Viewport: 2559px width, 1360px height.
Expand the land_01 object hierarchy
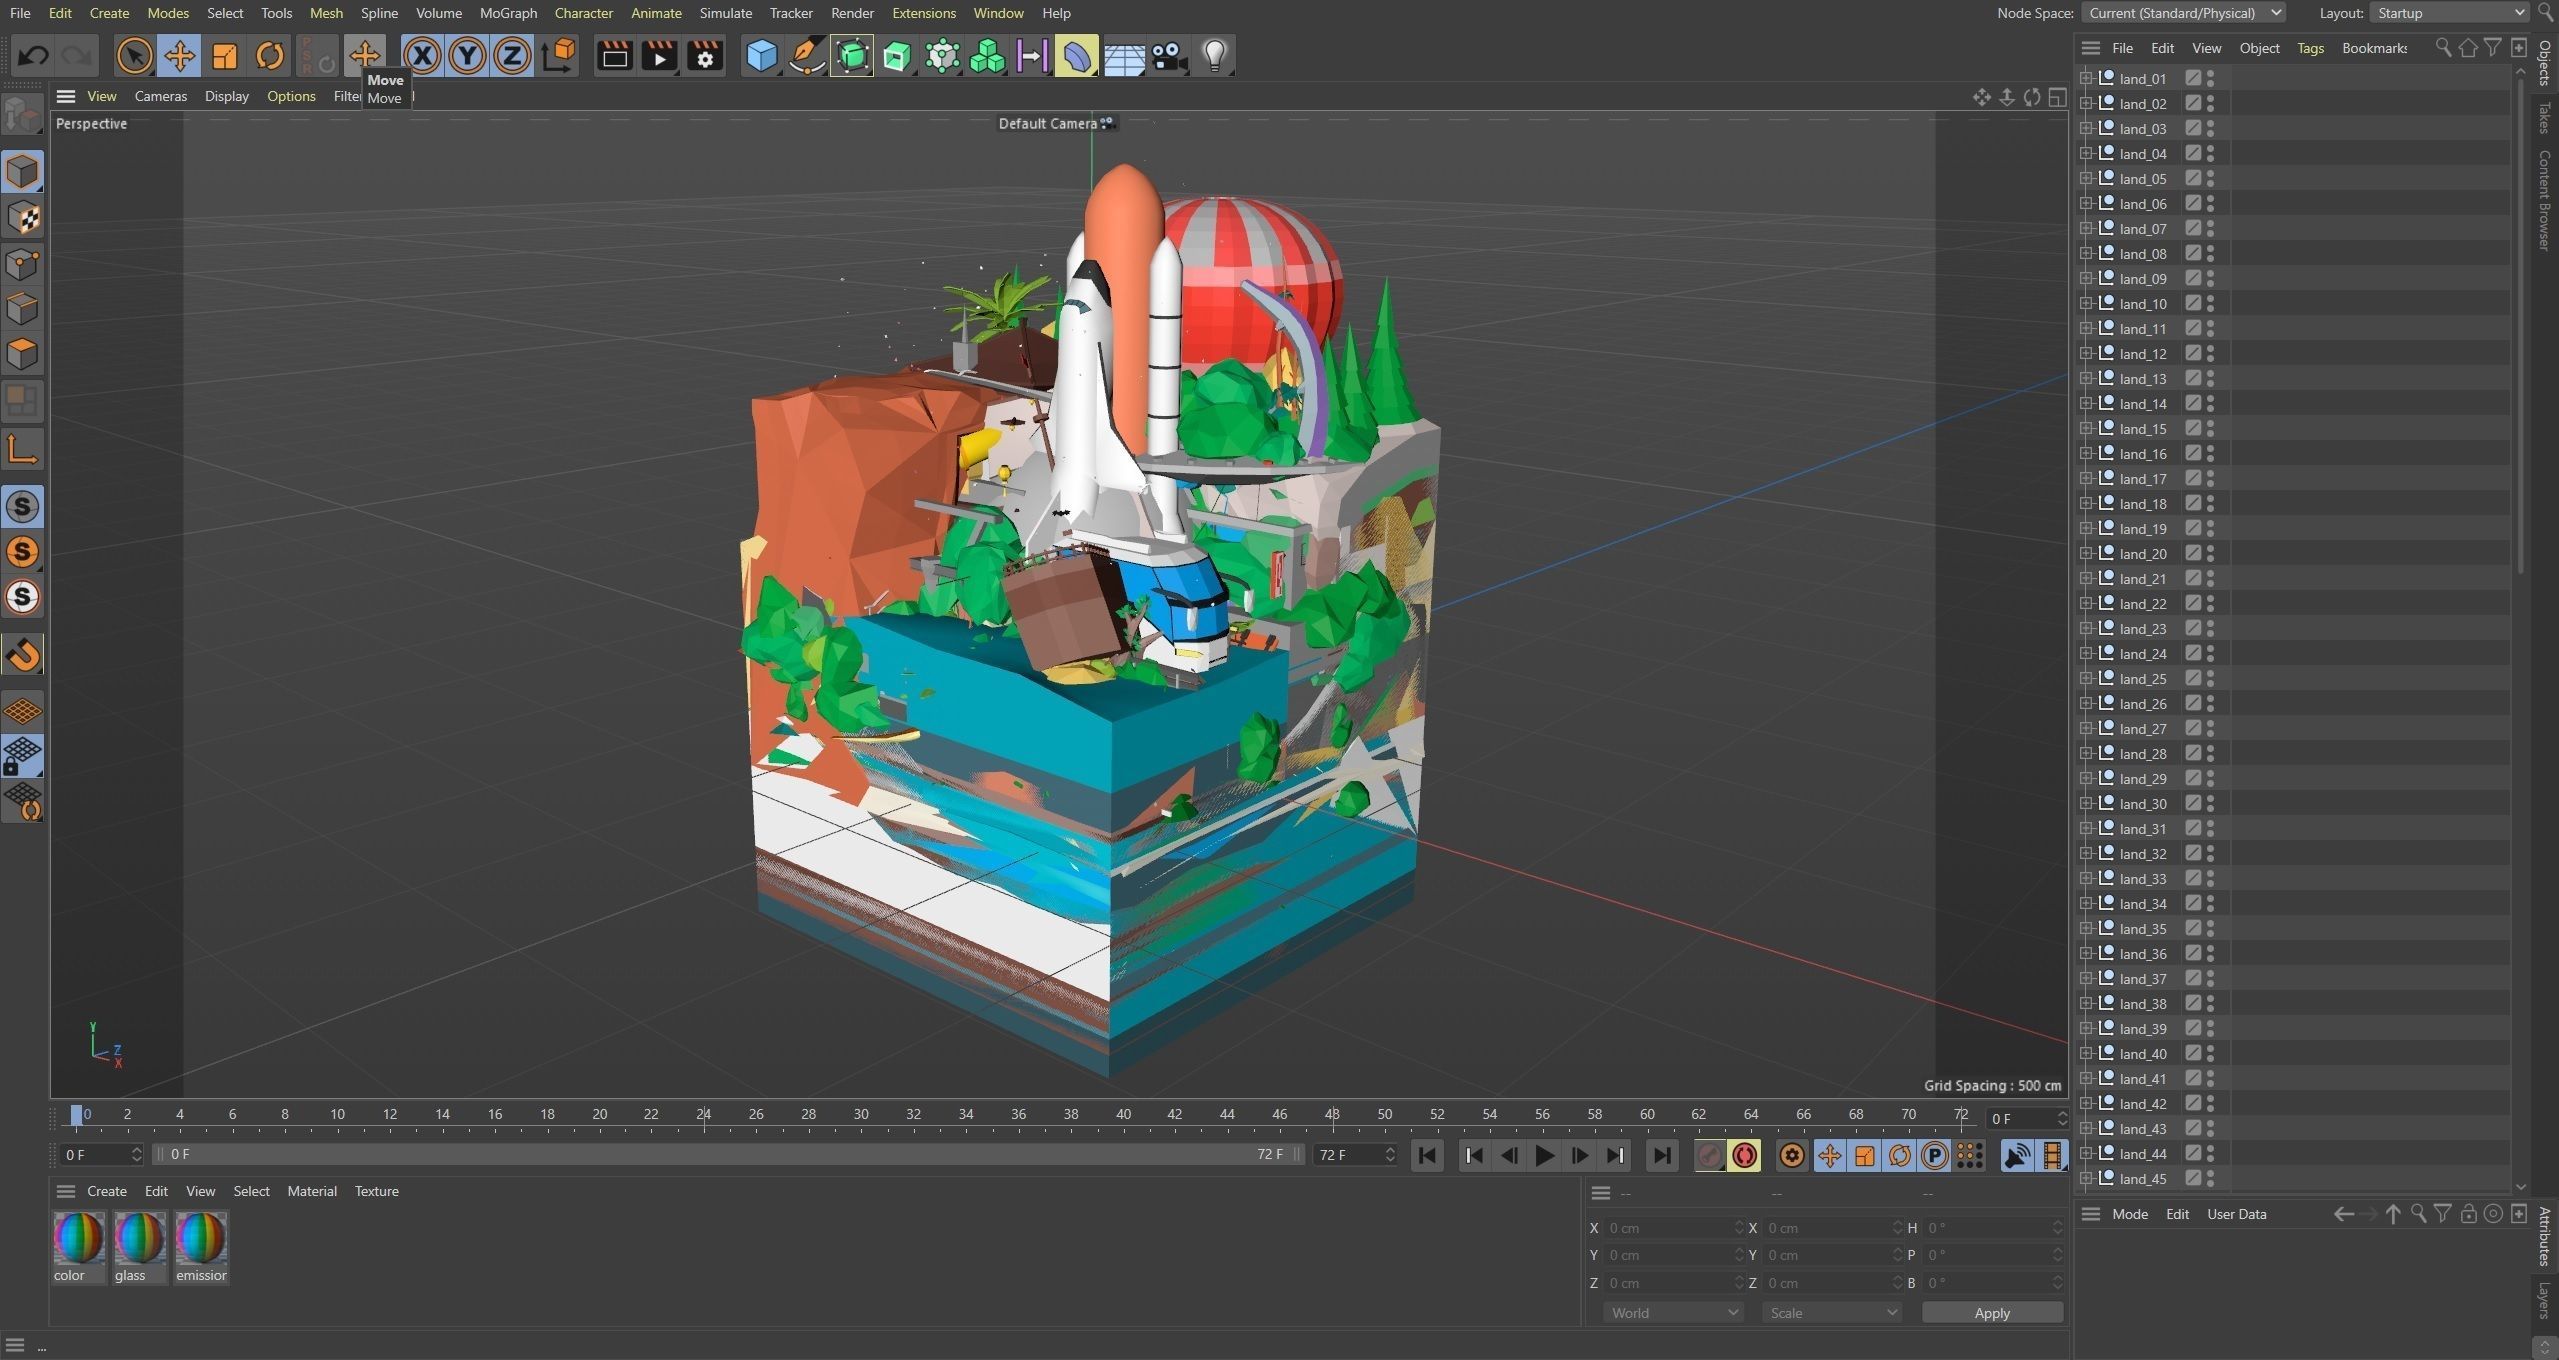click(2086, 78)
